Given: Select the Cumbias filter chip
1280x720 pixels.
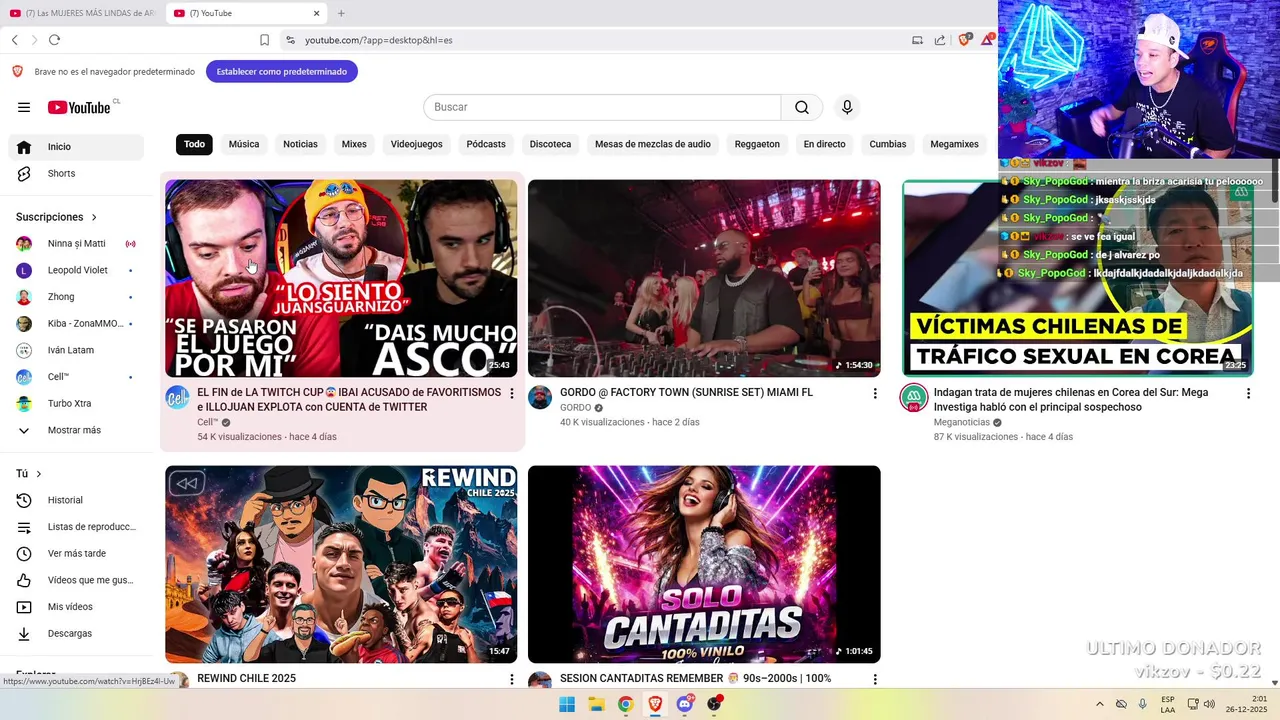Looking at the screenshot, I should tap(888, 144).
